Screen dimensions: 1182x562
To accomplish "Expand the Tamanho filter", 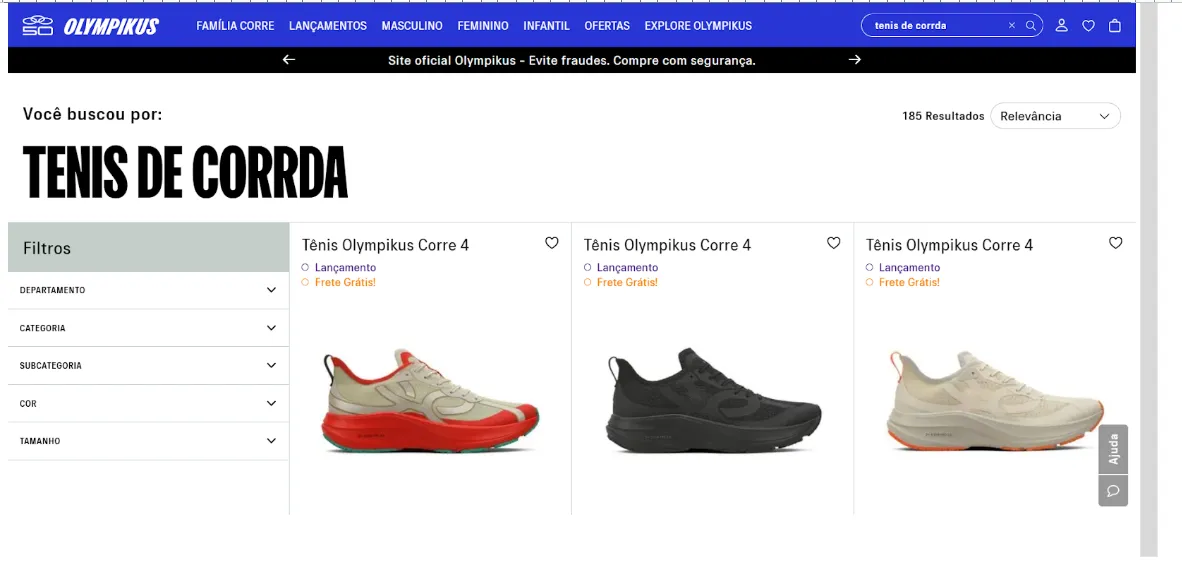I will click(x=149, y=441).
